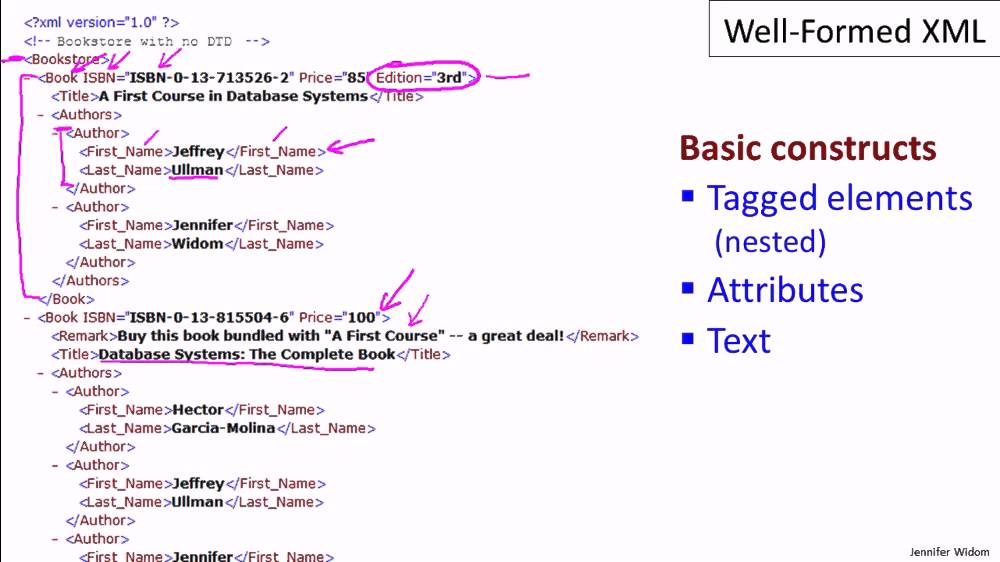Click the Jennifer first name above Widom

202,225
